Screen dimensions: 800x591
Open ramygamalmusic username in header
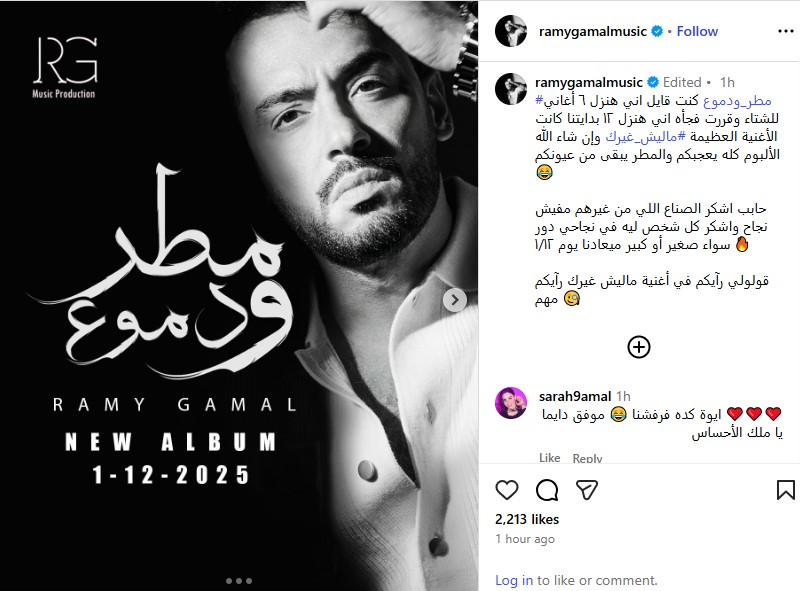click(592, 31)
